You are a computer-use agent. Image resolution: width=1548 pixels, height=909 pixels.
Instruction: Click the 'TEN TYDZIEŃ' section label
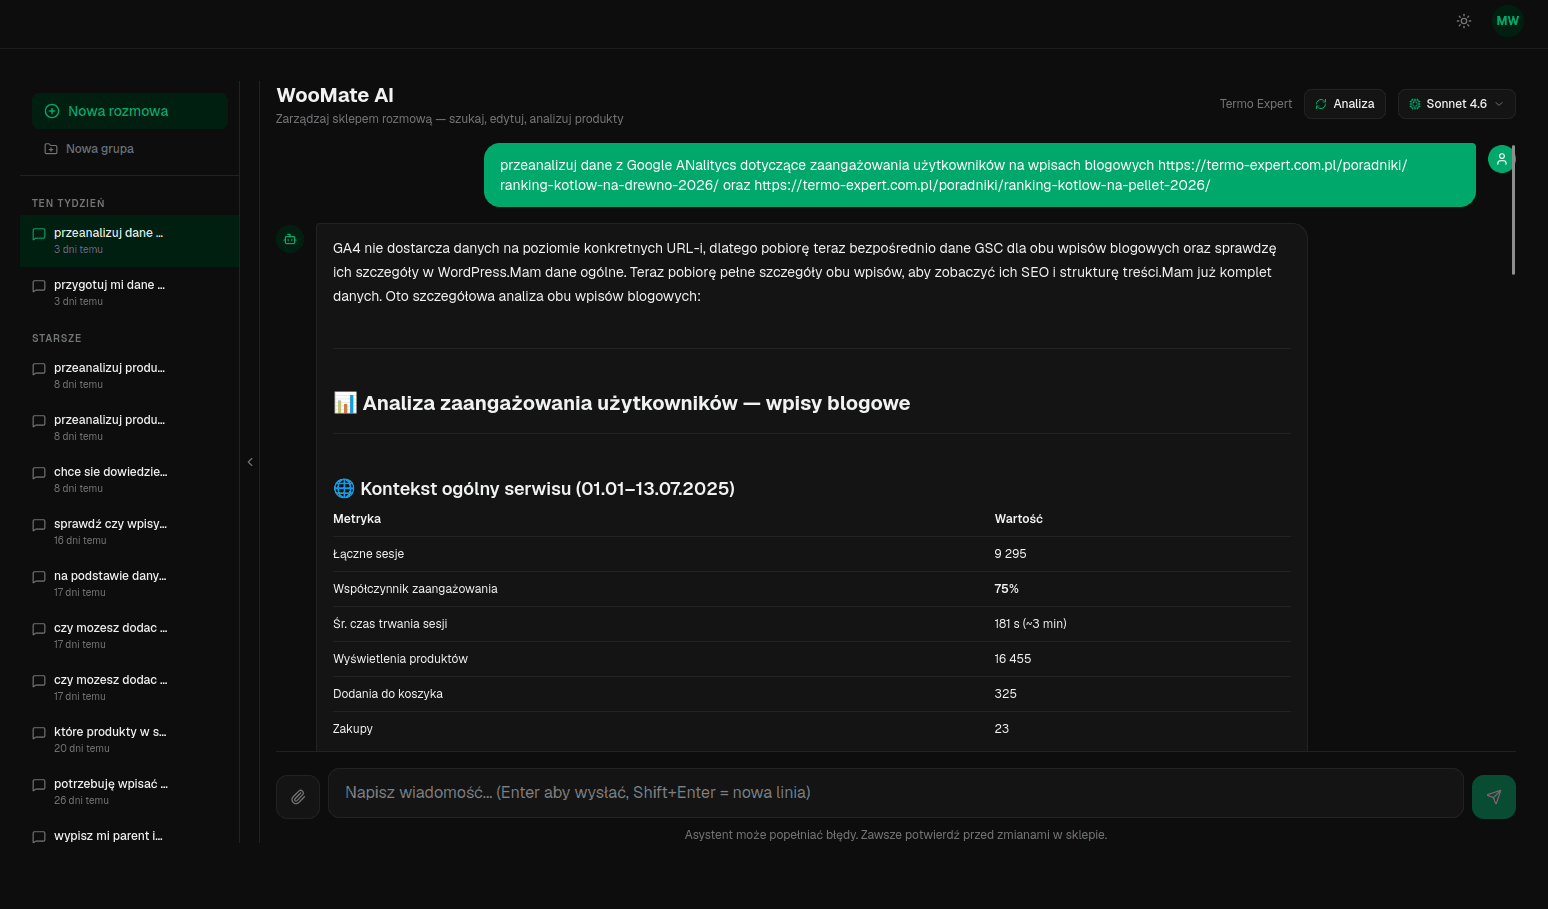click(x=68, y=203)
